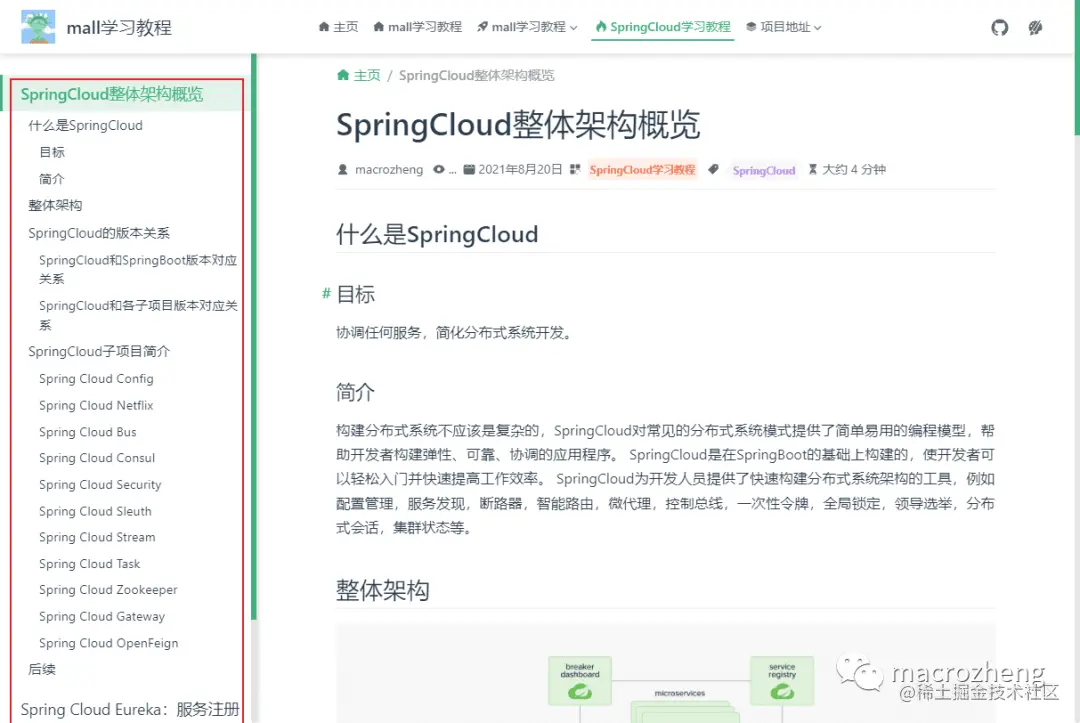This screenshot has height=723, width=1080.
Task: Jump to the 目标 sidebar entry
Action: coord(52,152)
